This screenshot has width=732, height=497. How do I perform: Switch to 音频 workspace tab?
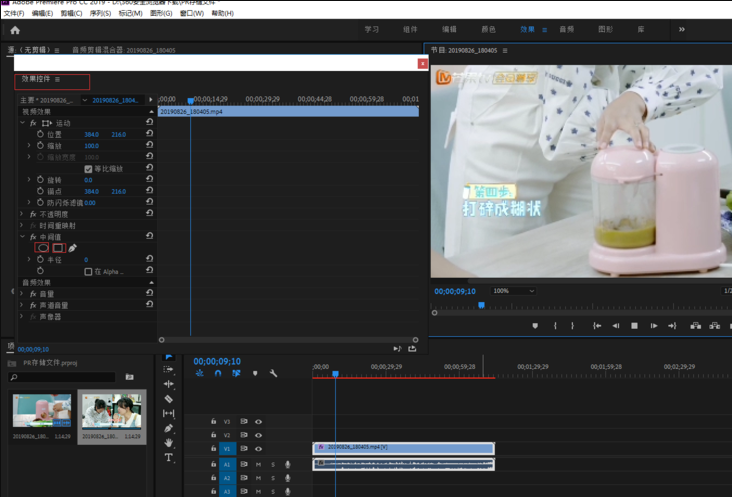coord(566,29)
